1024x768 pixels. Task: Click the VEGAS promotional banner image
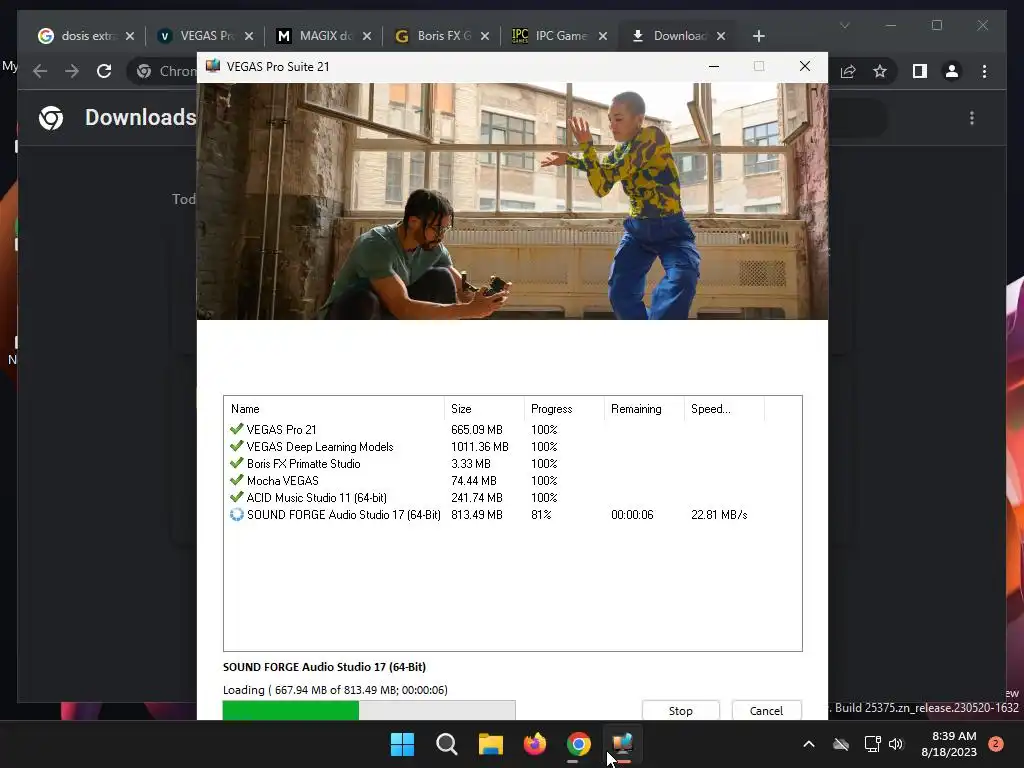(x=513, y=201)
